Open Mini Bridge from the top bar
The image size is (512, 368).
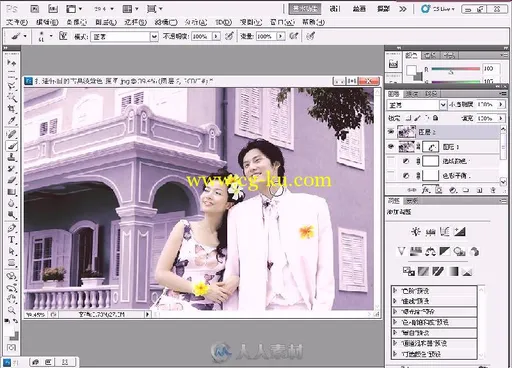click(x=53, y=9)
